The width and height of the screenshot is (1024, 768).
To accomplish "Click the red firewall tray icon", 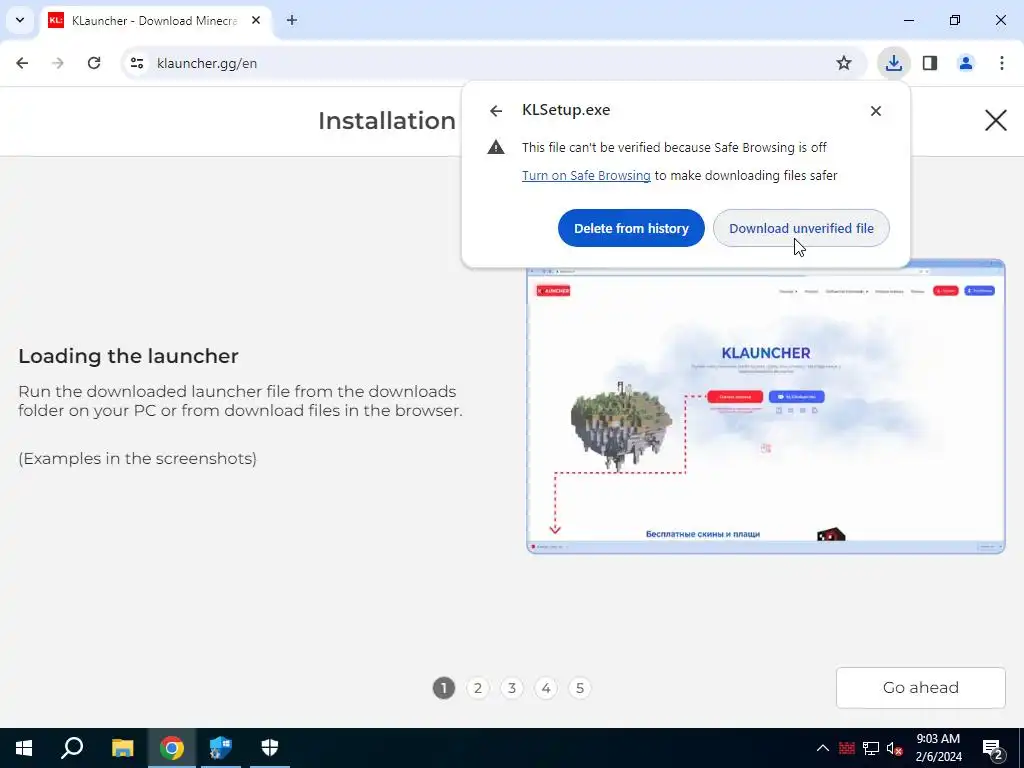I will [847, 748].
